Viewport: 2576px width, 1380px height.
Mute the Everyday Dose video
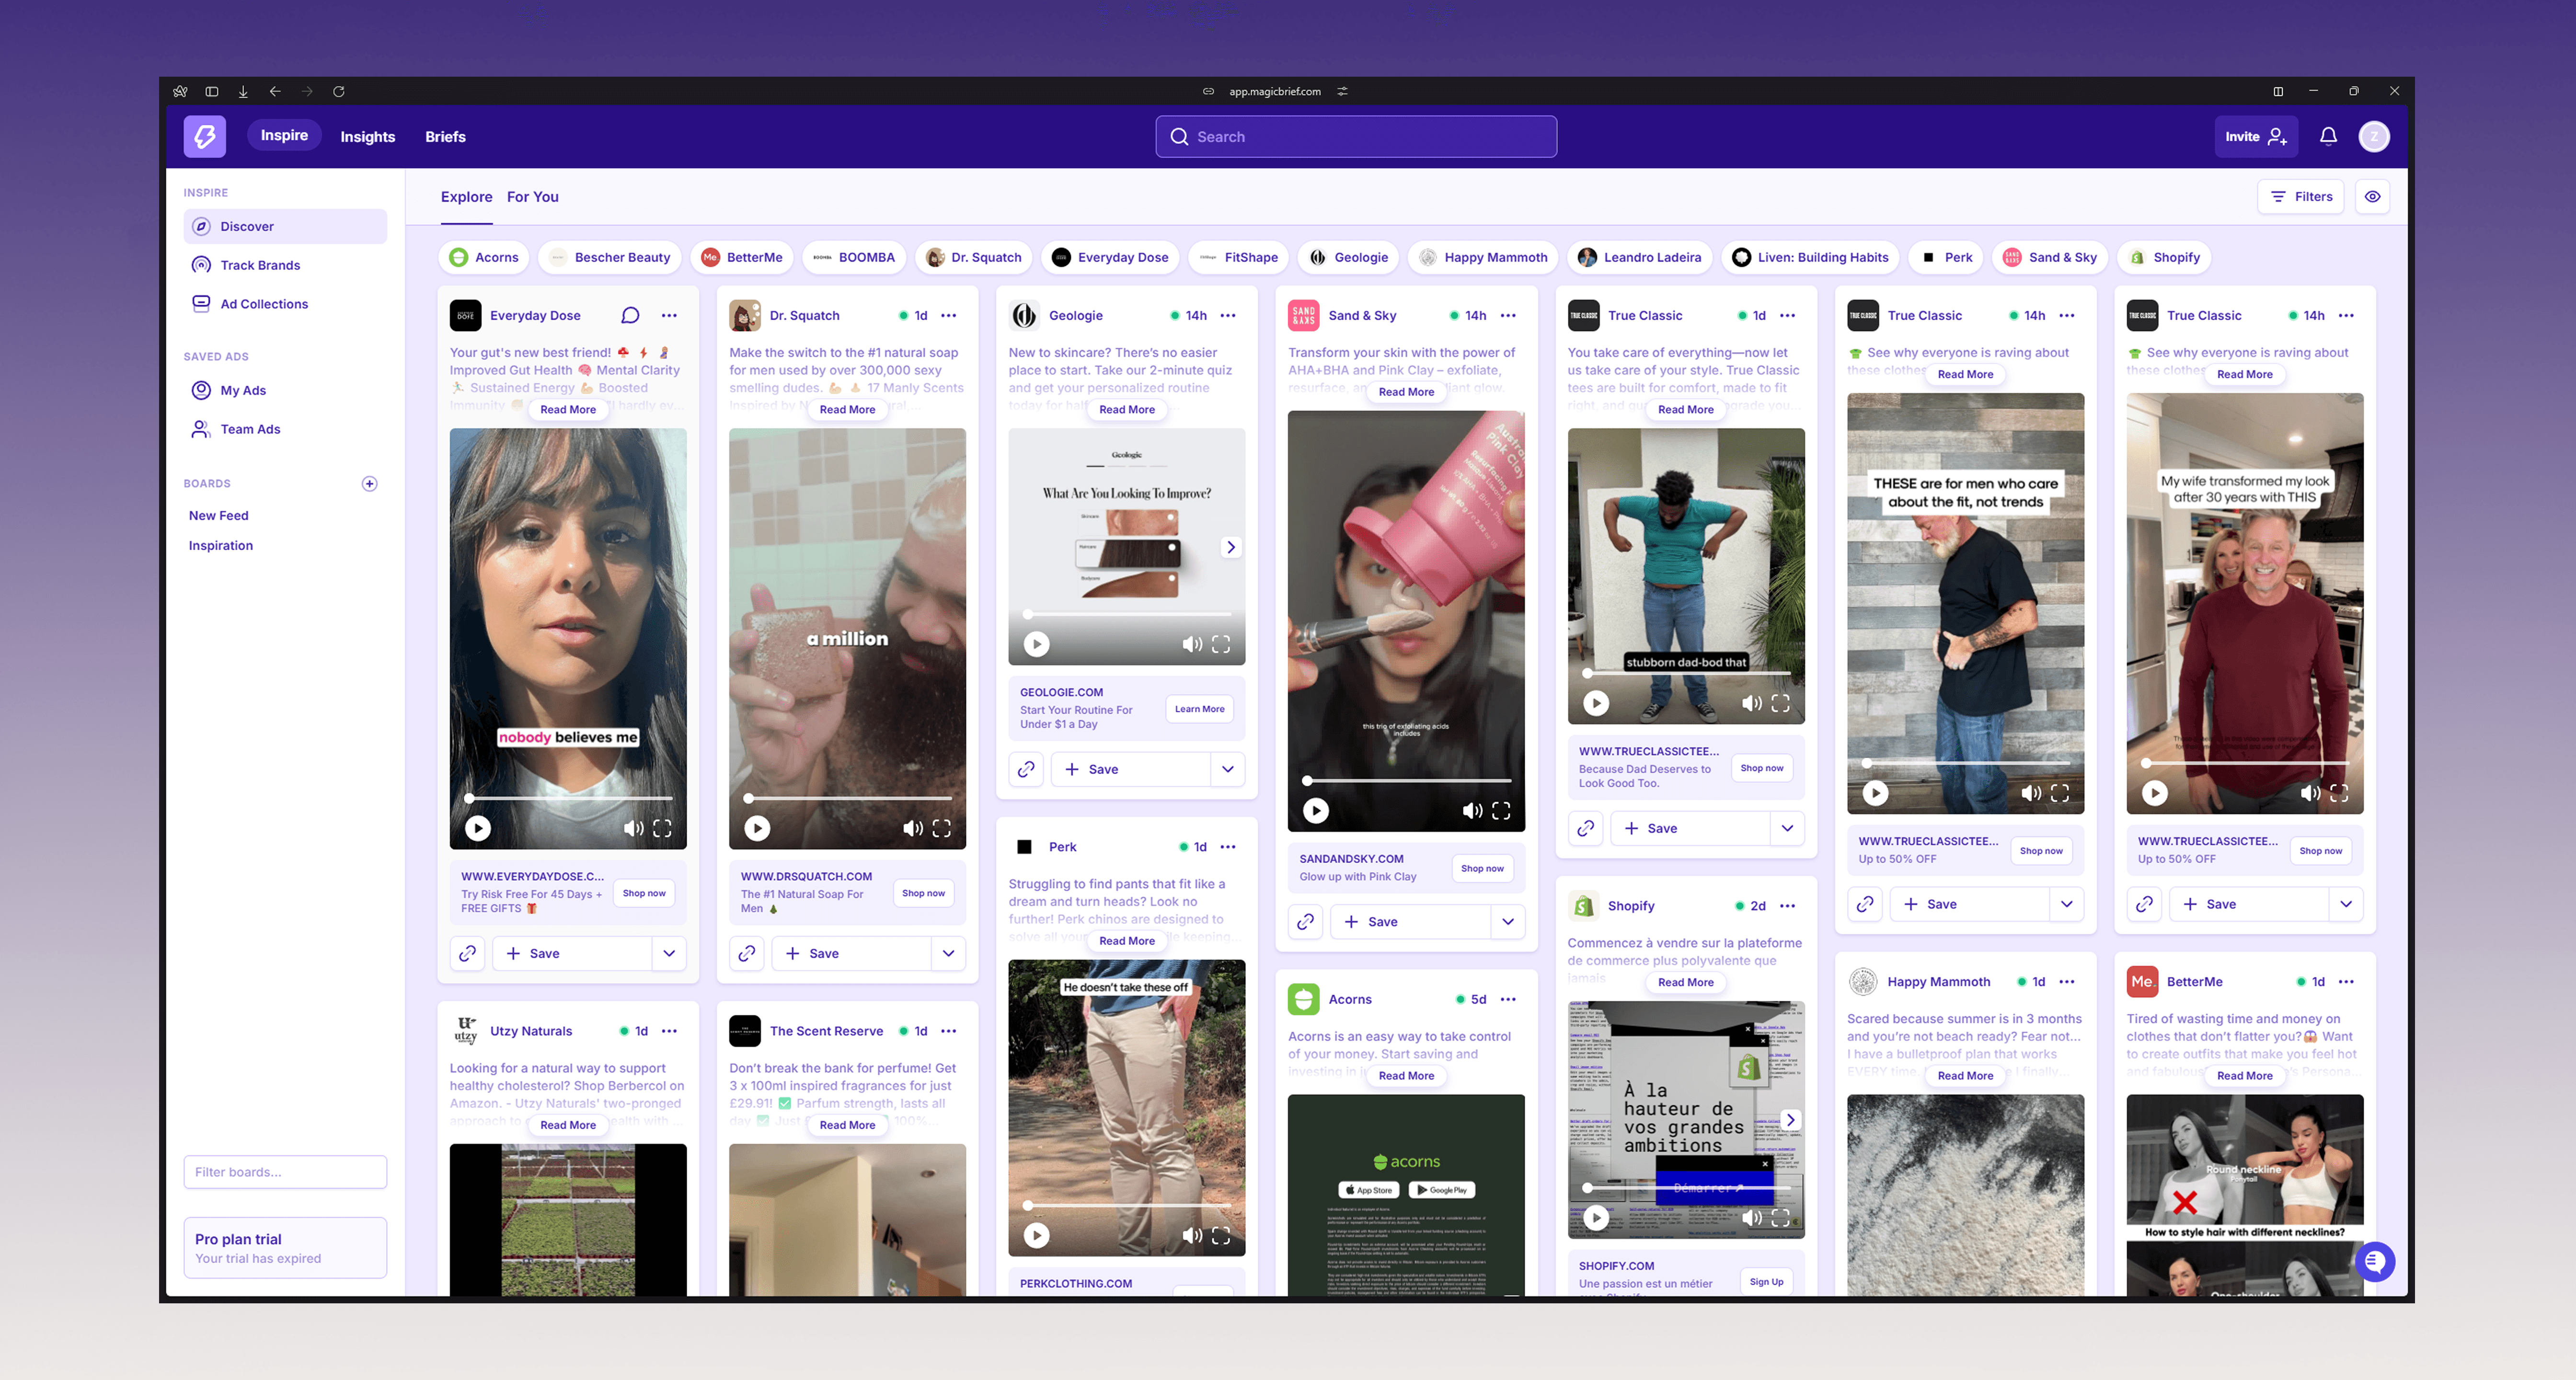tap(634, 827)
